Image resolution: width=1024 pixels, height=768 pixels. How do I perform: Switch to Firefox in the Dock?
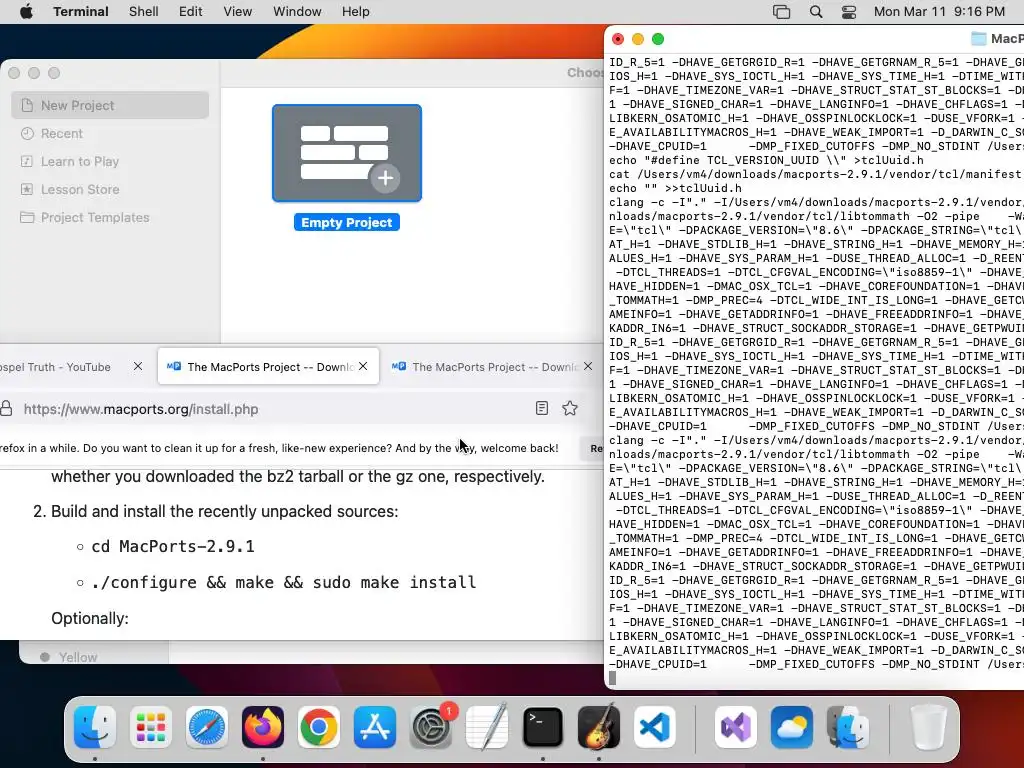[x=263, y=727]
